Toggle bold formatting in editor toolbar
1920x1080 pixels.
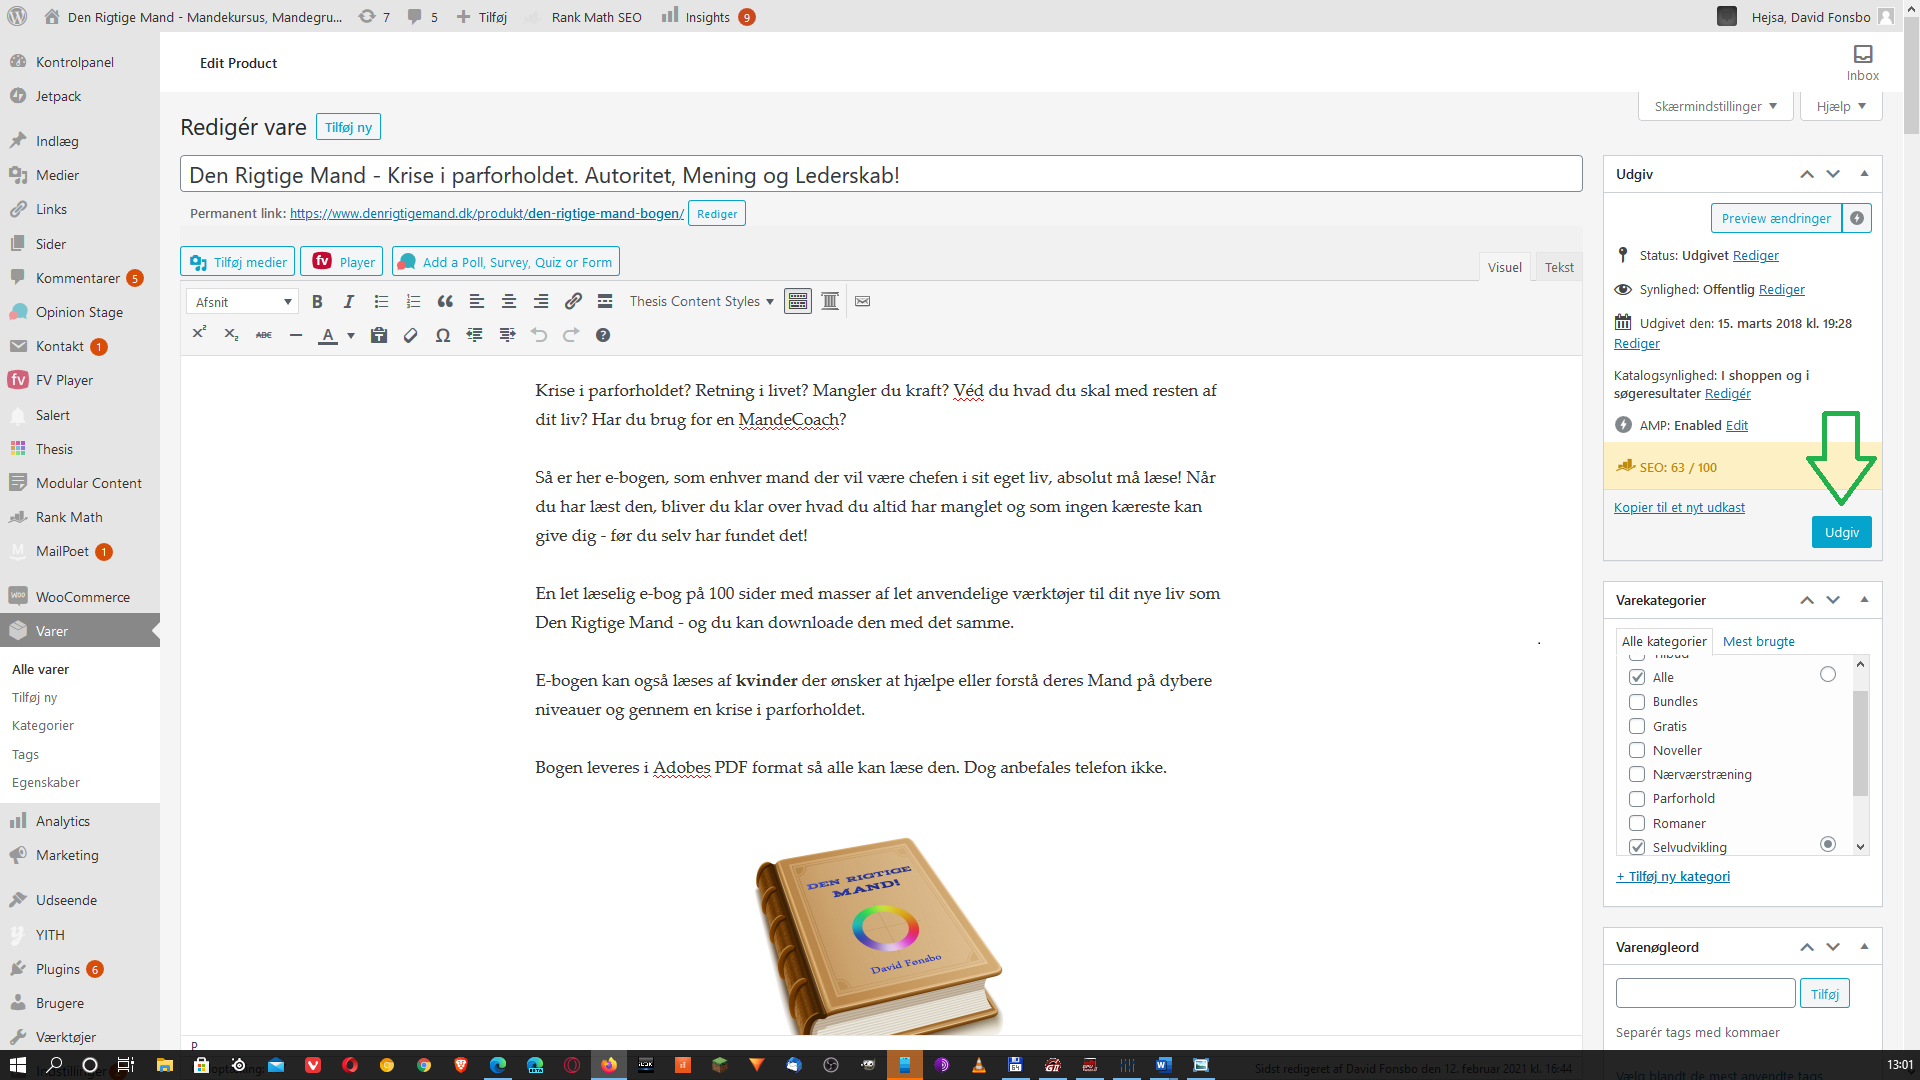317,302
